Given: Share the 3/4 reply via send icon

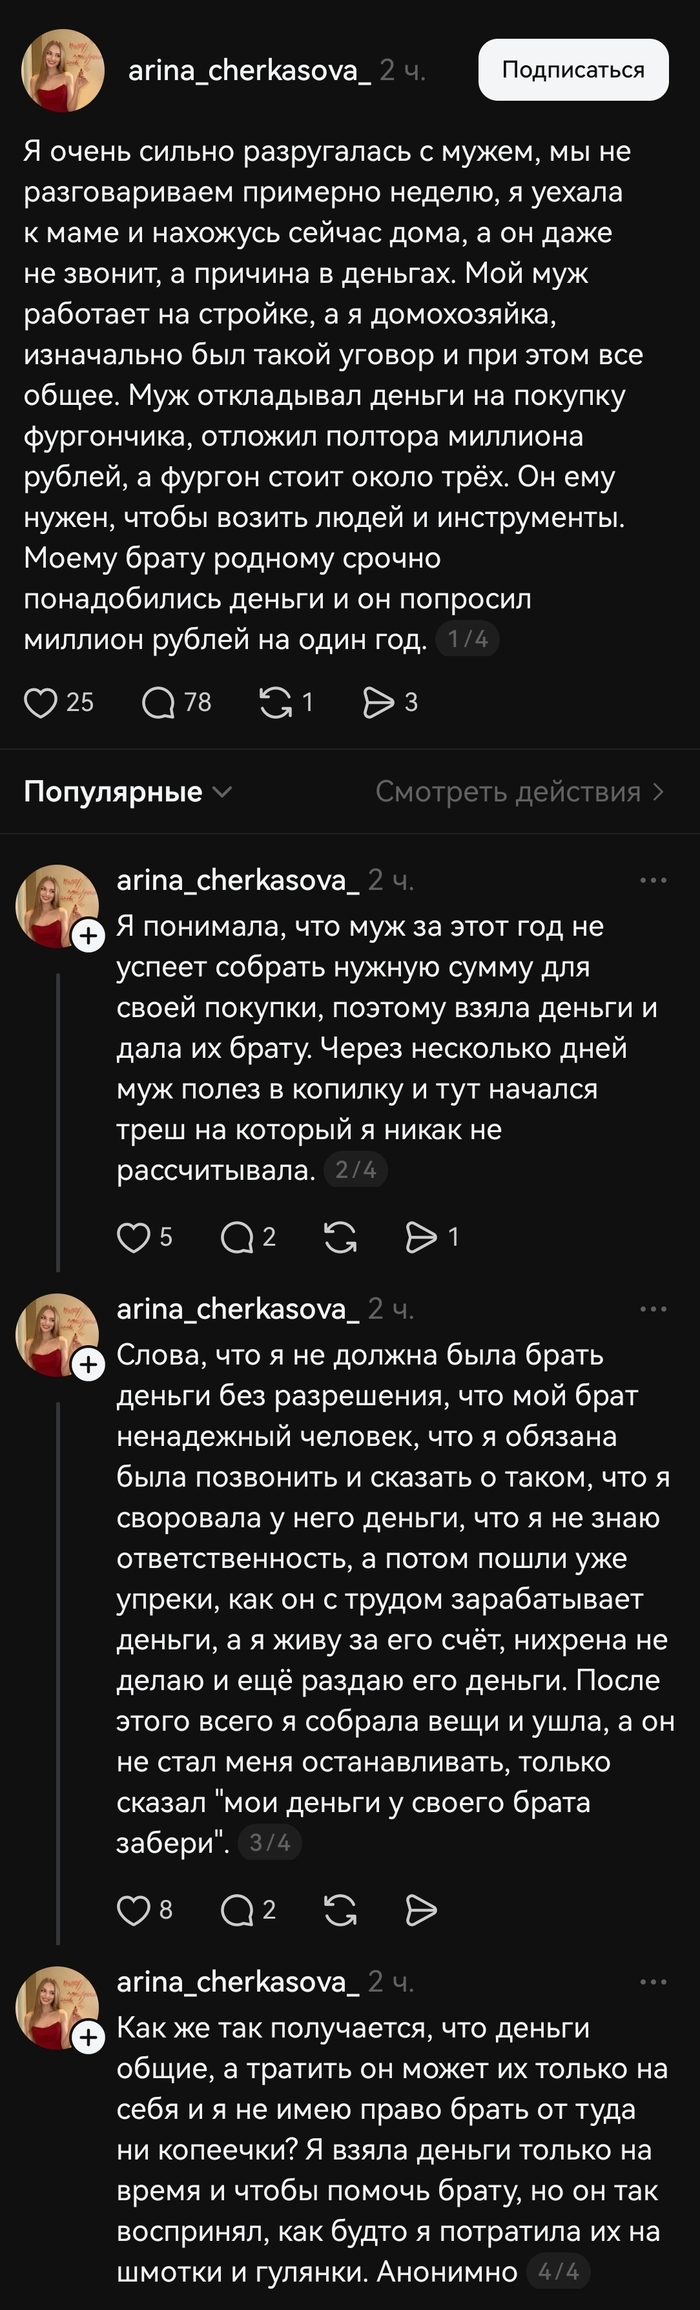Looking at the screenshot, I should (x=421, y=1910).
